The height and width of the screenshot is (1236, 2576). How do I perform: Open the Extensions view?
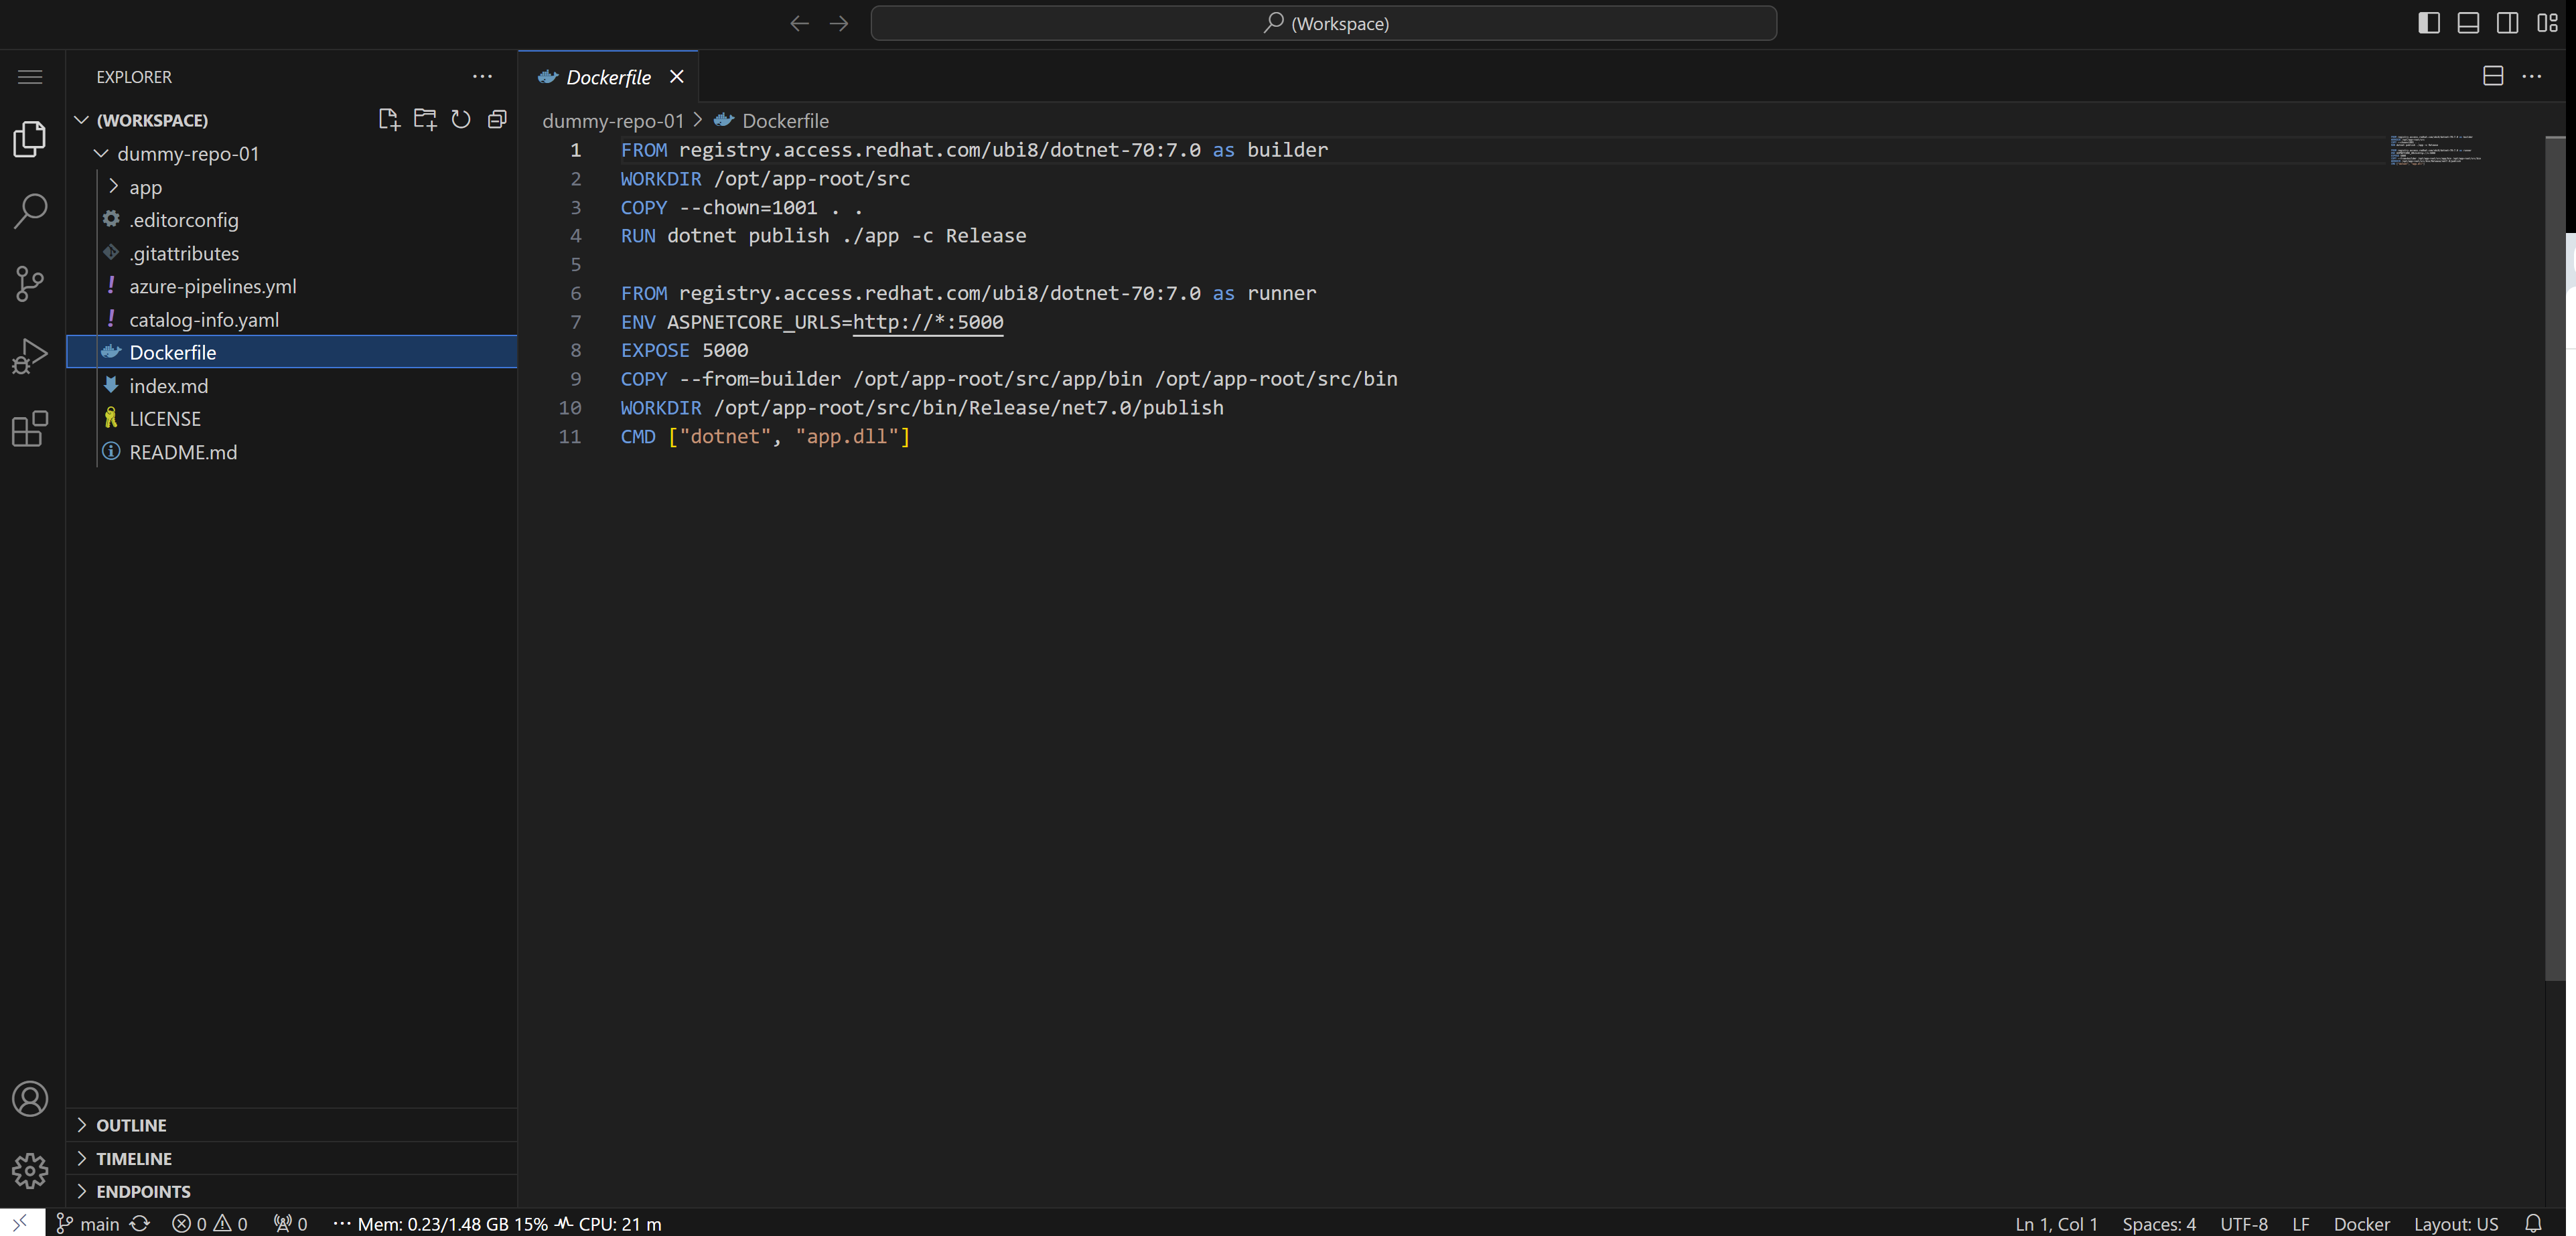pos(30,429)
